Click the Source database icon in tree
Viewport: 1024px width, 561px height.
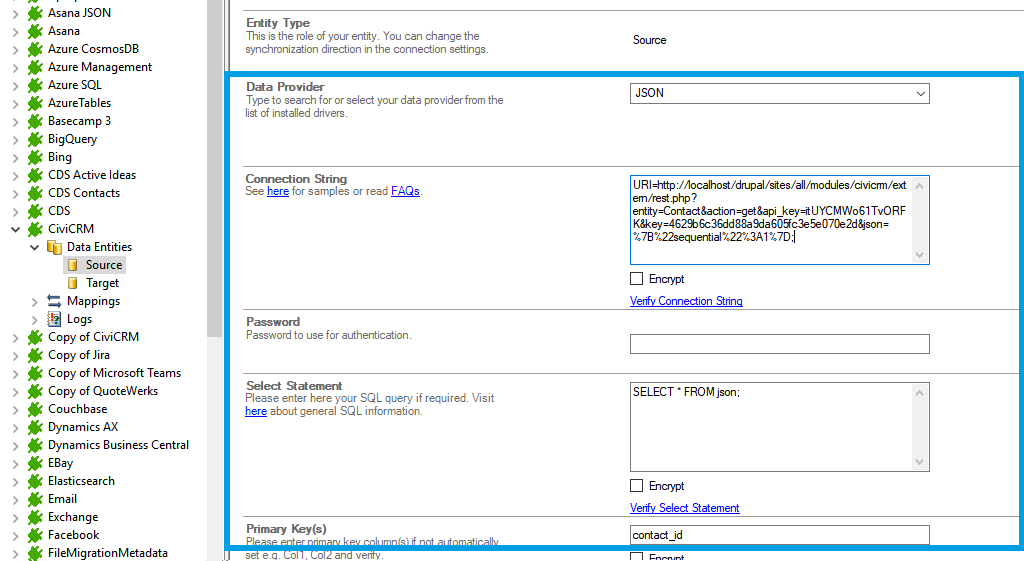[x=72, y=265]
